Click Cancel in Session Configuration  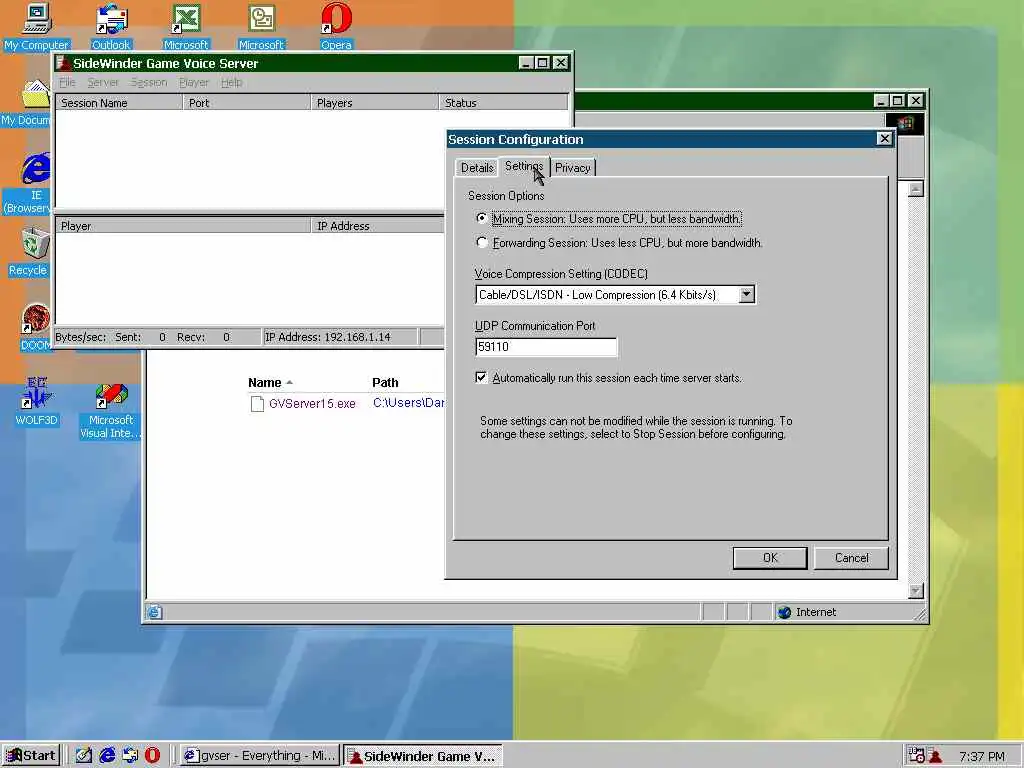tap(851, 558)
